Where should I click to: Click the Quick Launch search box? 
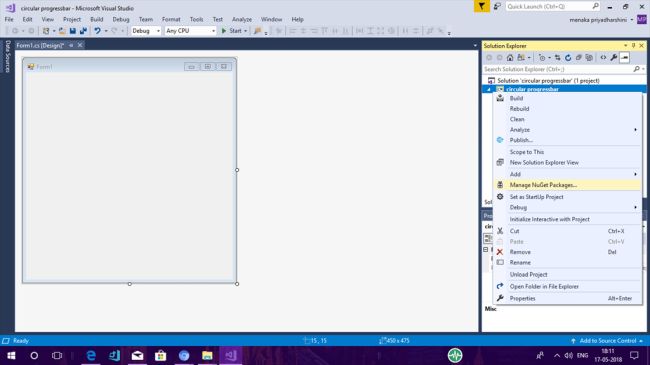pyautogui.click(x=553, y=6)
